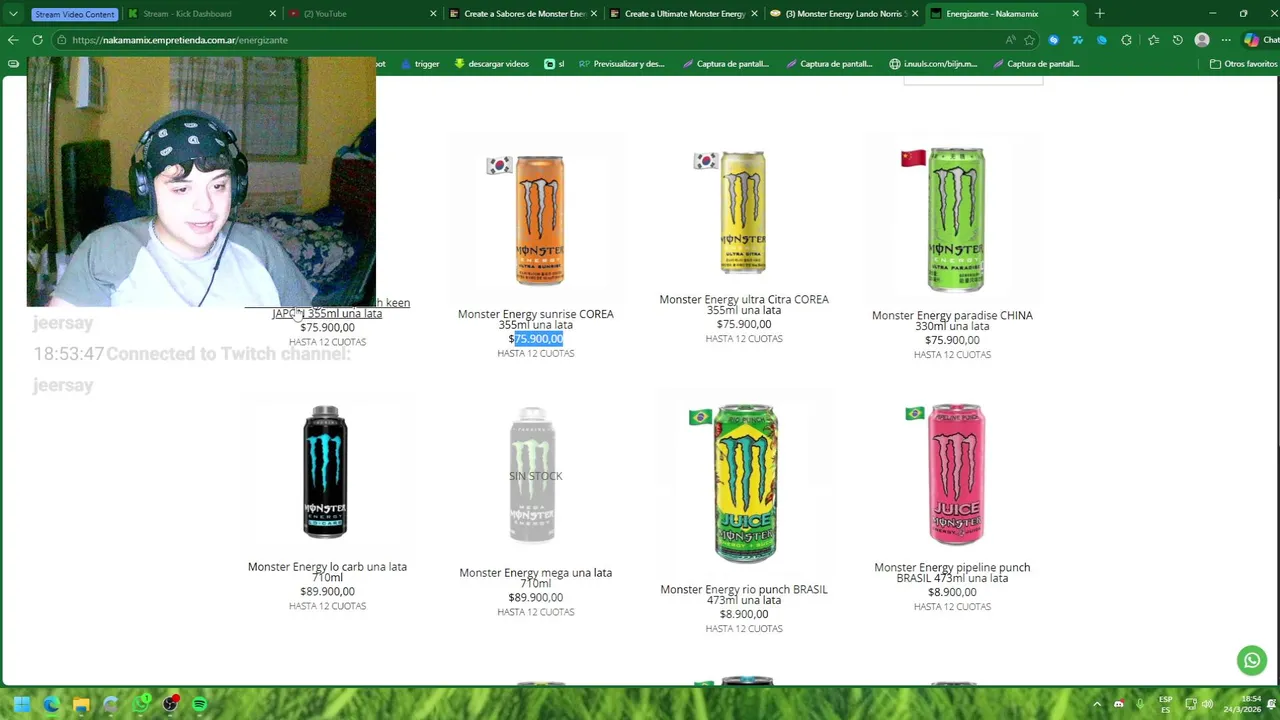This screenshot has height=720, width=1280.
Task: Open the Copilot Chat button
Action: 1260,40
